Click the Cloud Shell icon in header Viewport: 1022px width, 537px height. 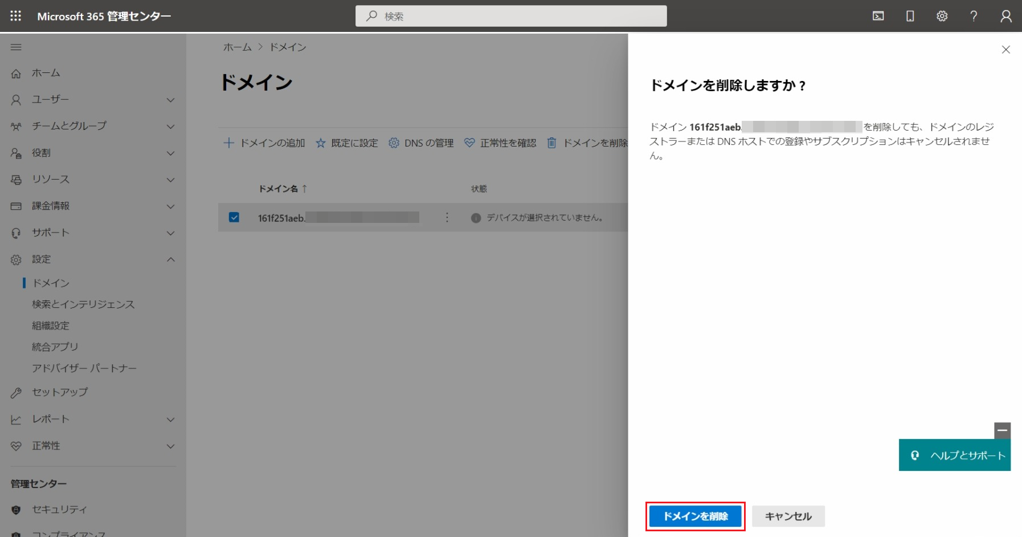pos(878,16)
